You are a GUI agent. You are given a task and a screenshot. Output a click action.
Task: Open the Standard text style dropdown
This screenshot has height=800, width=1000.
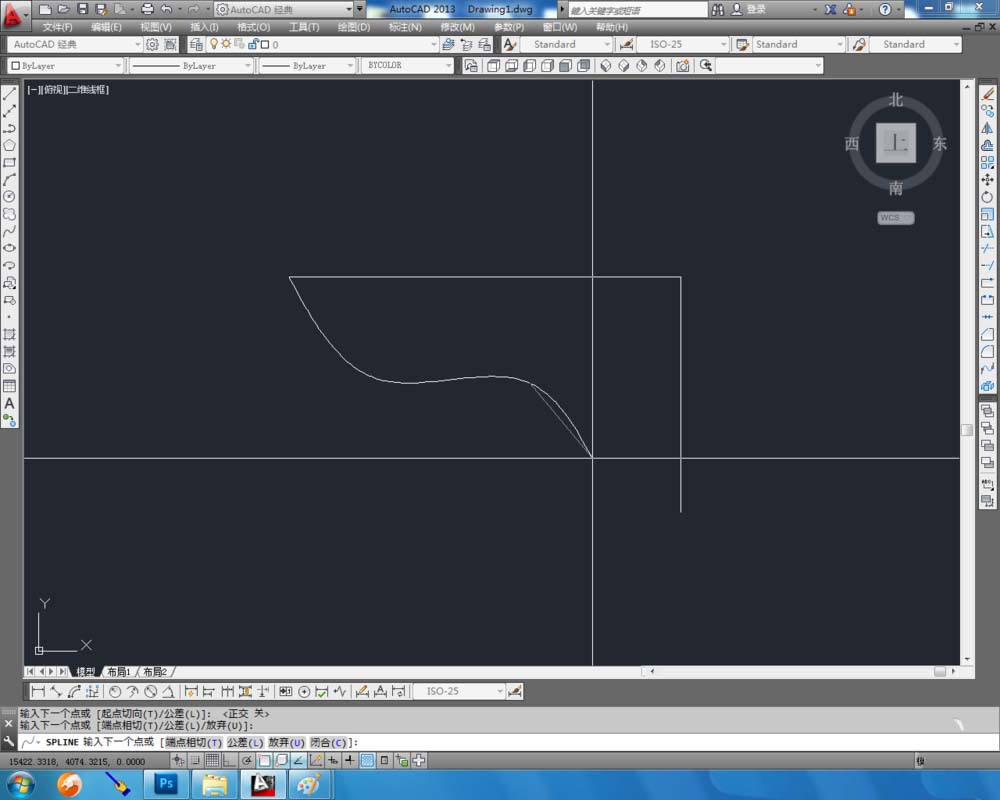click(x=566, y=44)
